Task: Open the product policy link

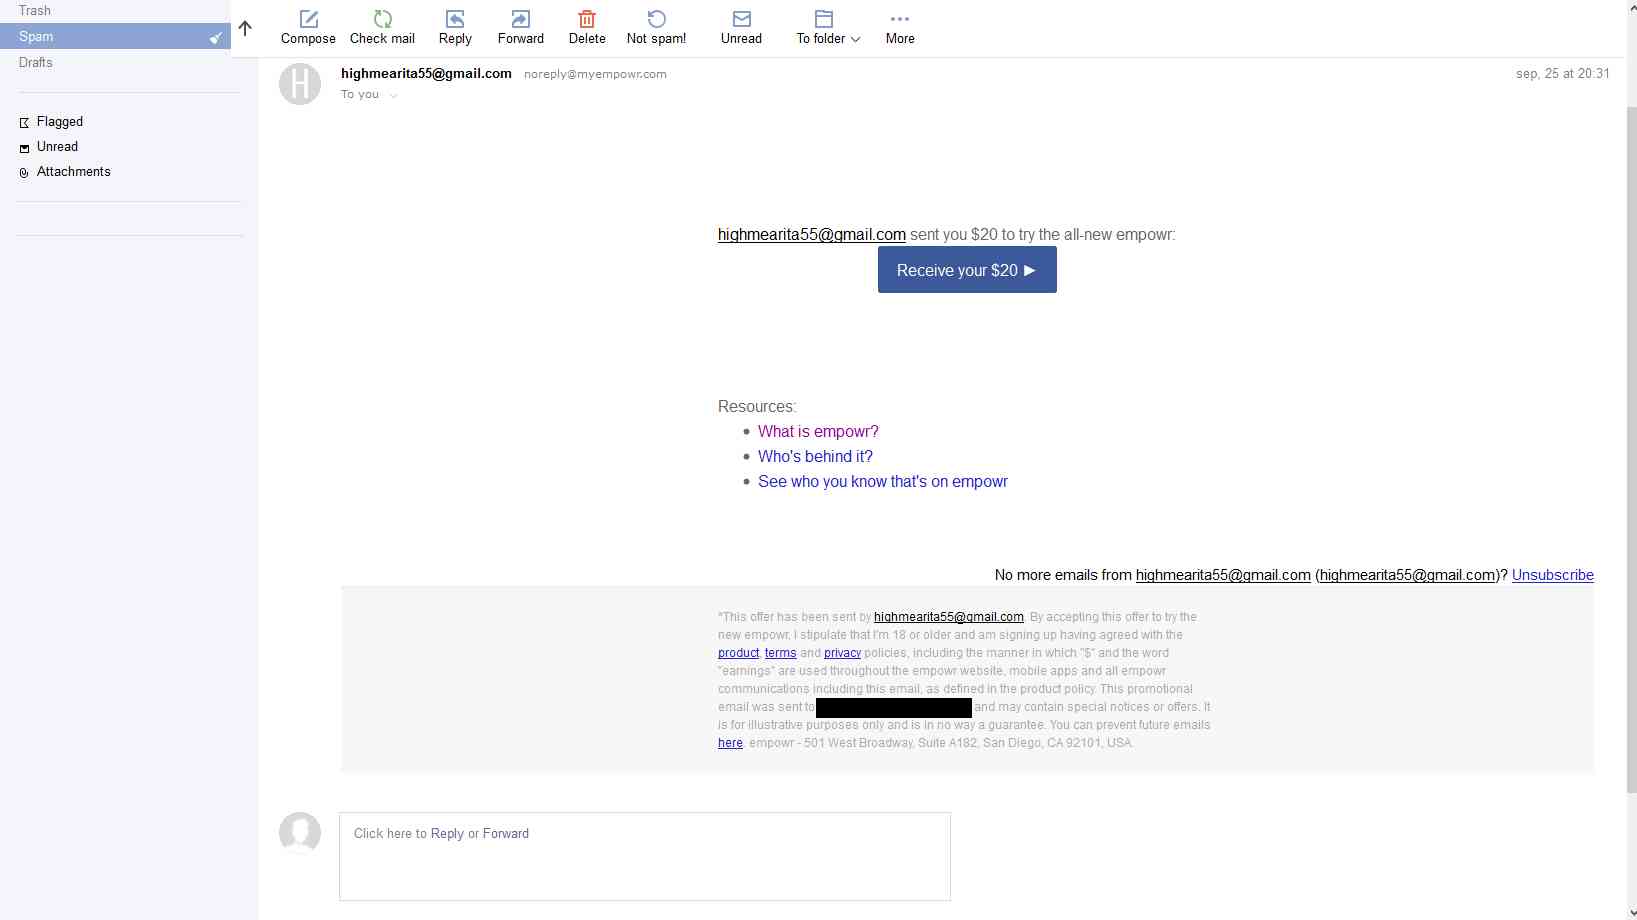Action: pos(739,653)
